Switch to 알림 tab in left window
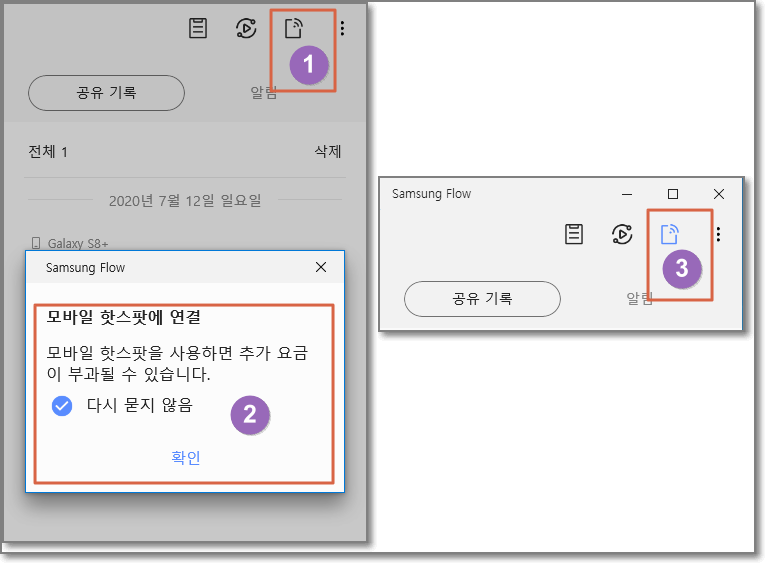 point(263,92)
